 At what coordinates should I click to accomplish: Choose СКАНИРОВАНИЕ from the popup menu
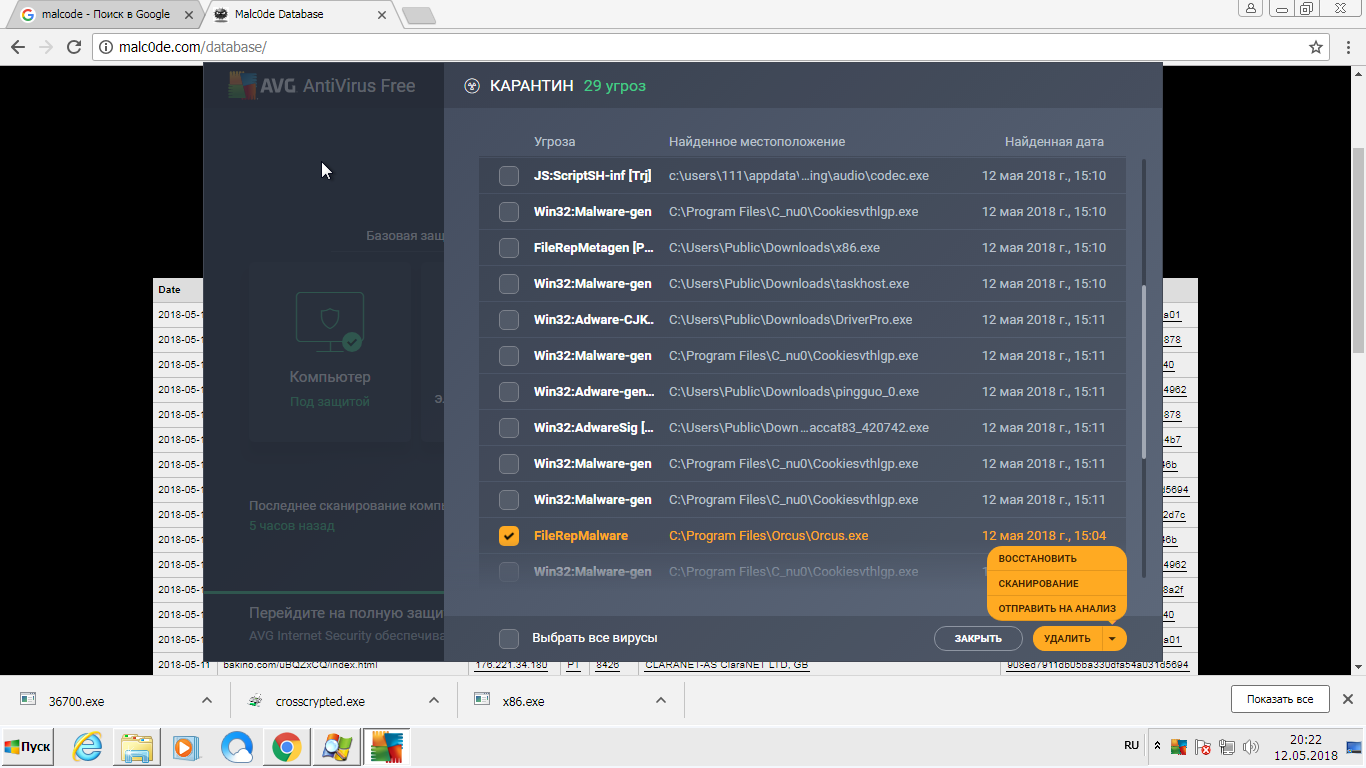coord(1056,584)
